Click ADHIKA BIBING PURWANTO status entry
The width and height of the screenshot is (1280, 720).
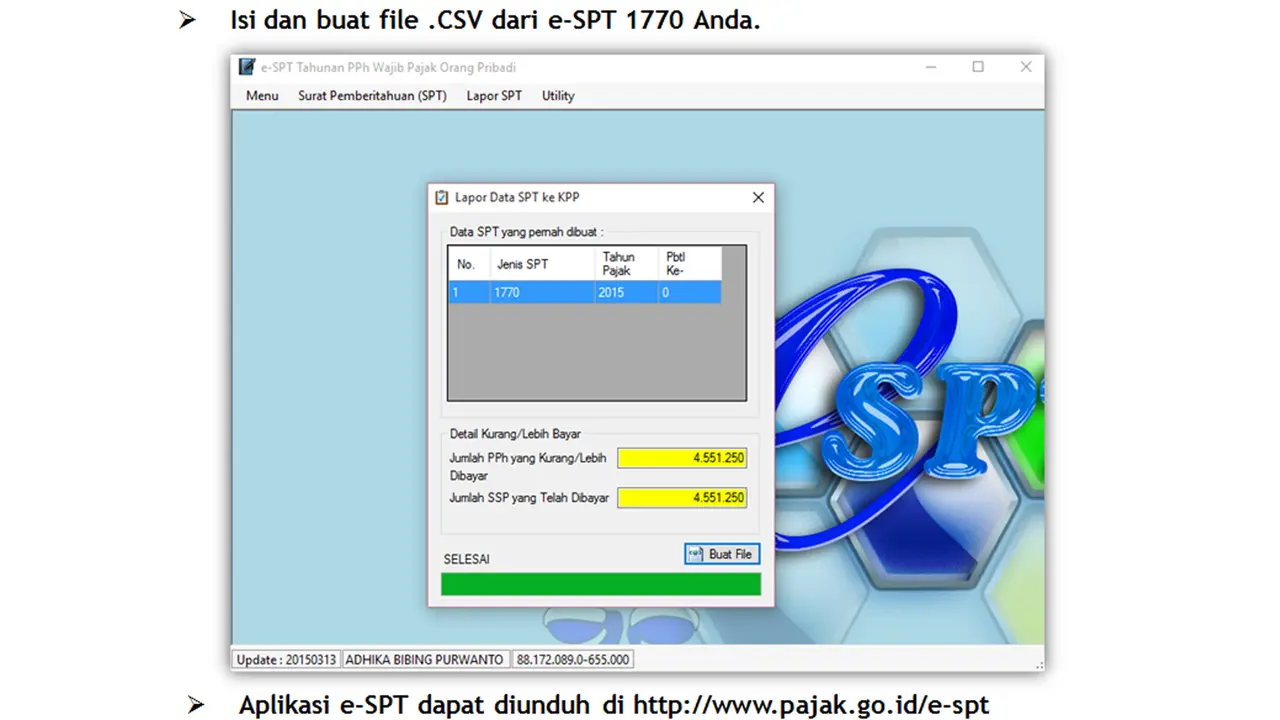[x=426, y=660]
